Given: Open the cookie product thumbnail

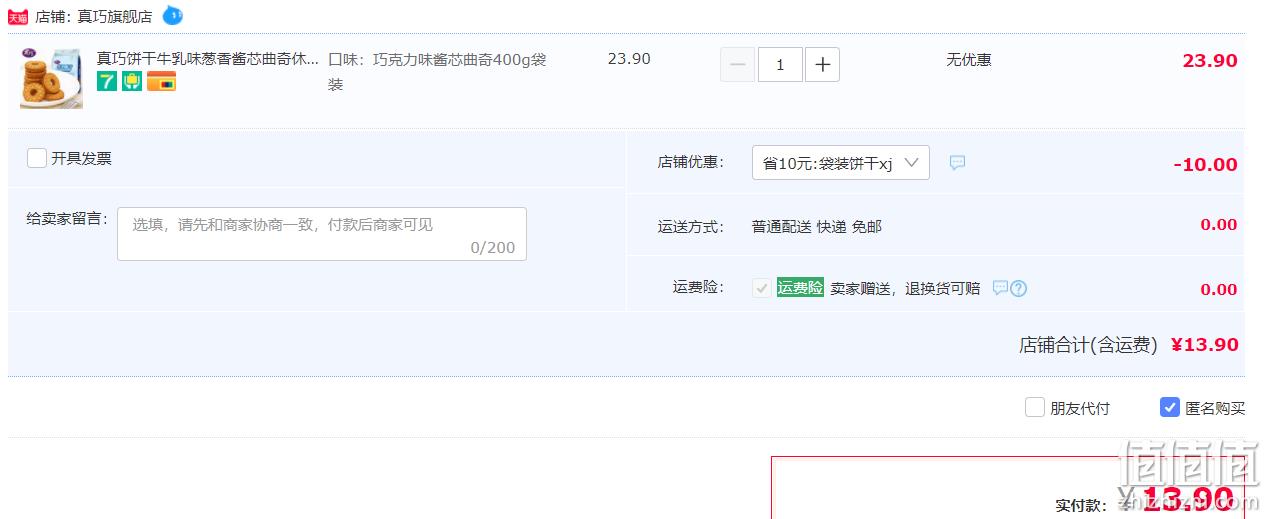Looking at the screenshot, I should click(x=51, y=77).
